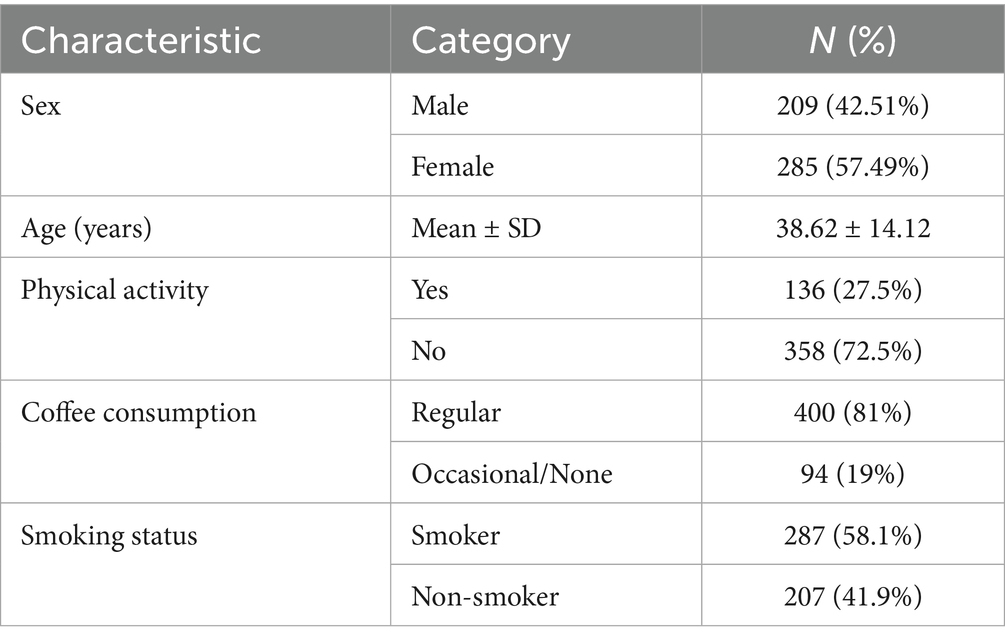Click the N (%) column header
Screen dimensions: 1005x644
tap(852, 41)
